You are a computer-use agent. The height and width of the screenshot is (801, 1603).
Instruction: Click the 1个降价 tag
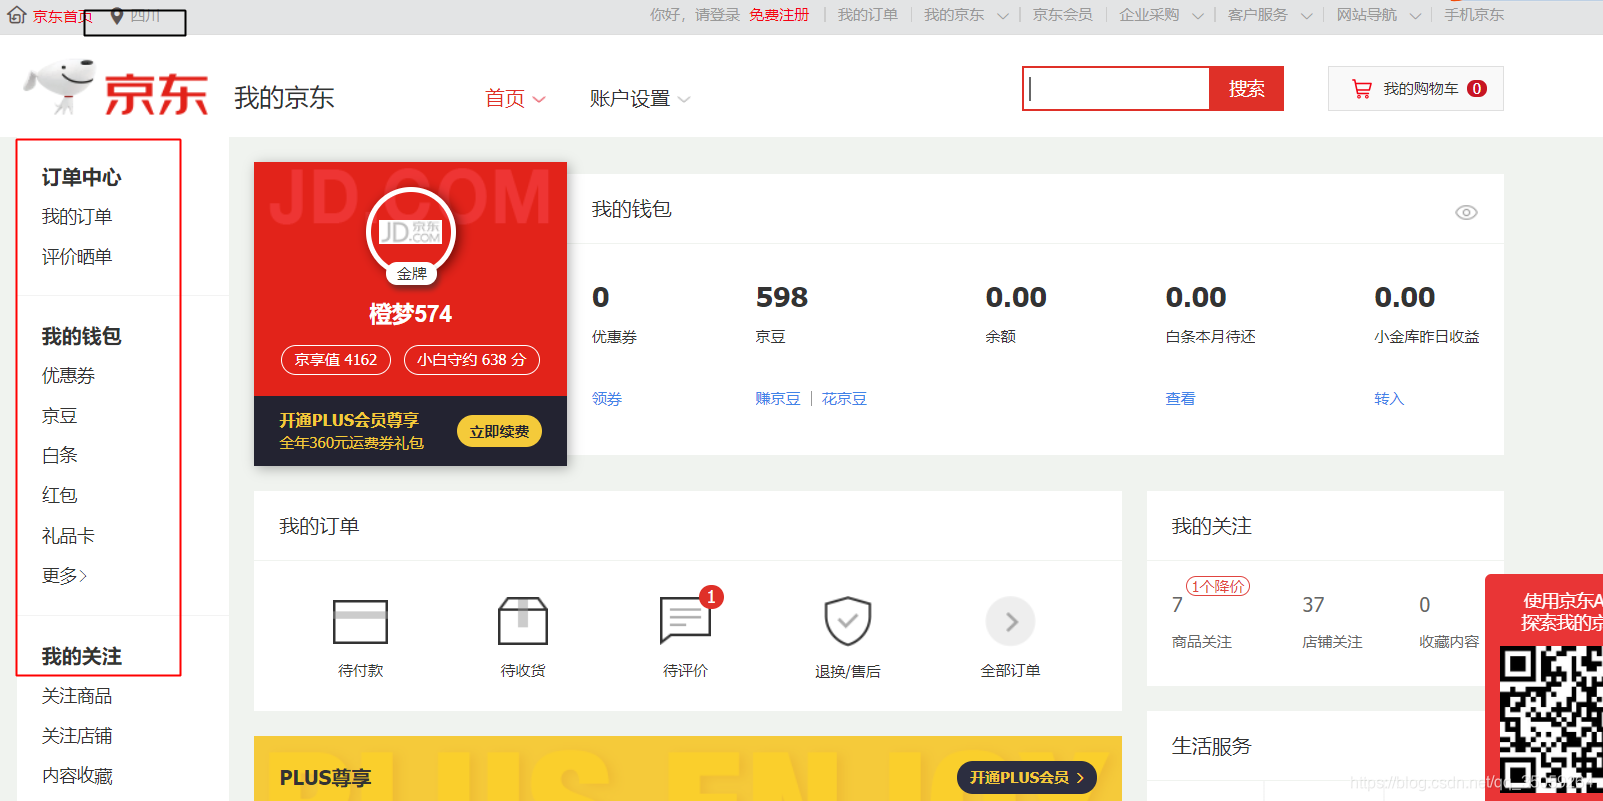pyautogui.click(x=1218, y=587)
